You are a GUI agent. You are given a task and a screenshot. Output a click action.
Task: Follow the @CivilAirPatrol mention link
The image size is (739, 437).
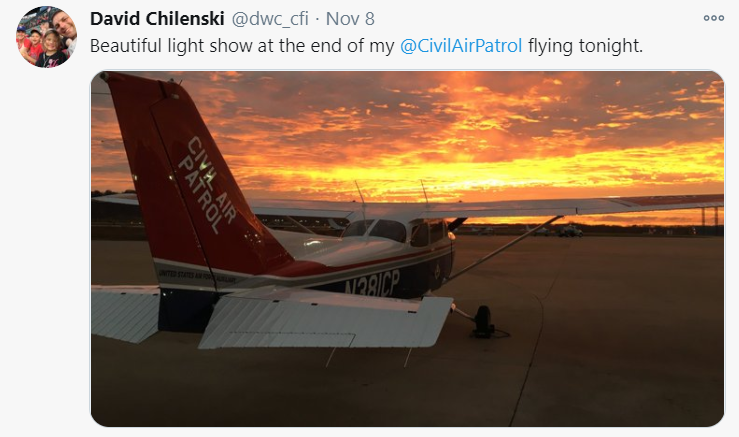(x=462, y=46)
